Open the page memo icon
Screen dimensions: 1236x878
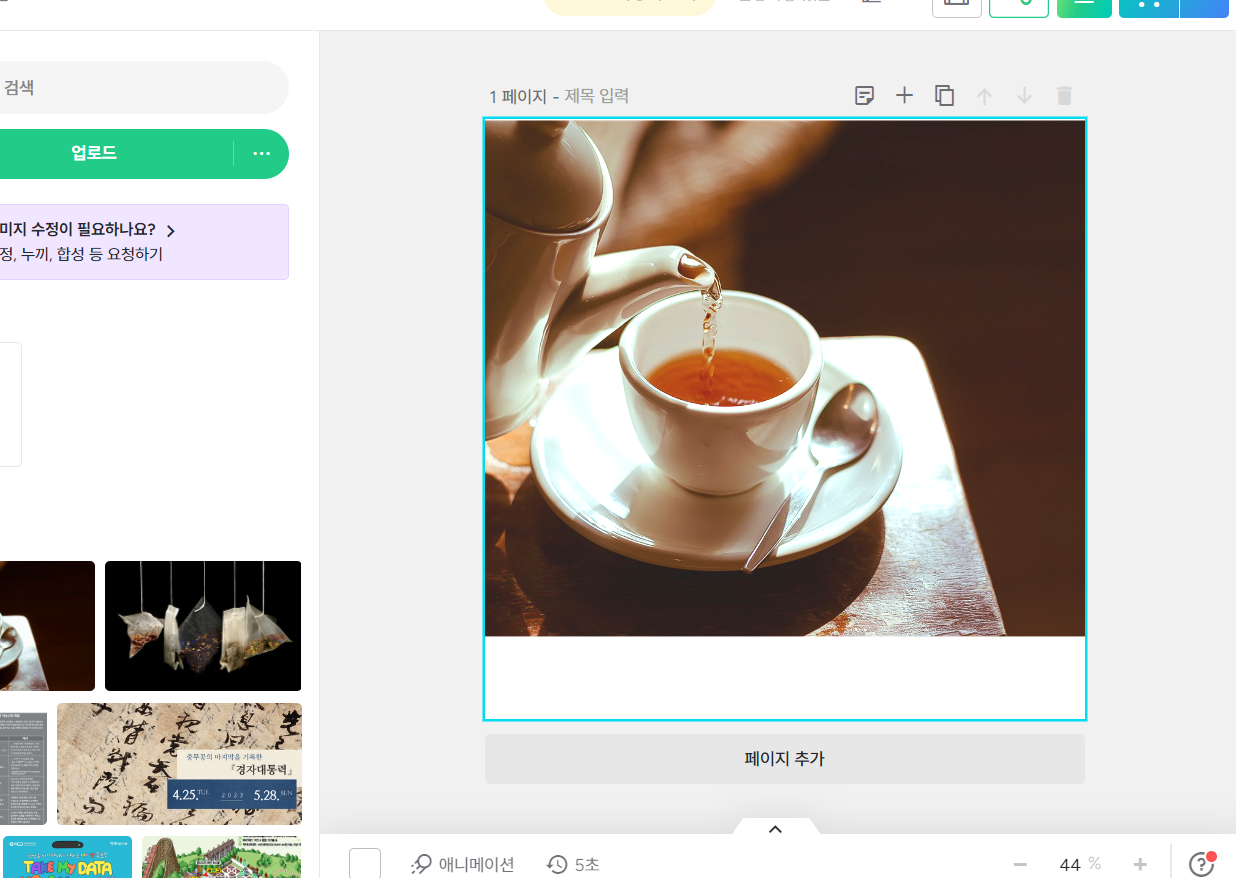coord(864,95)
